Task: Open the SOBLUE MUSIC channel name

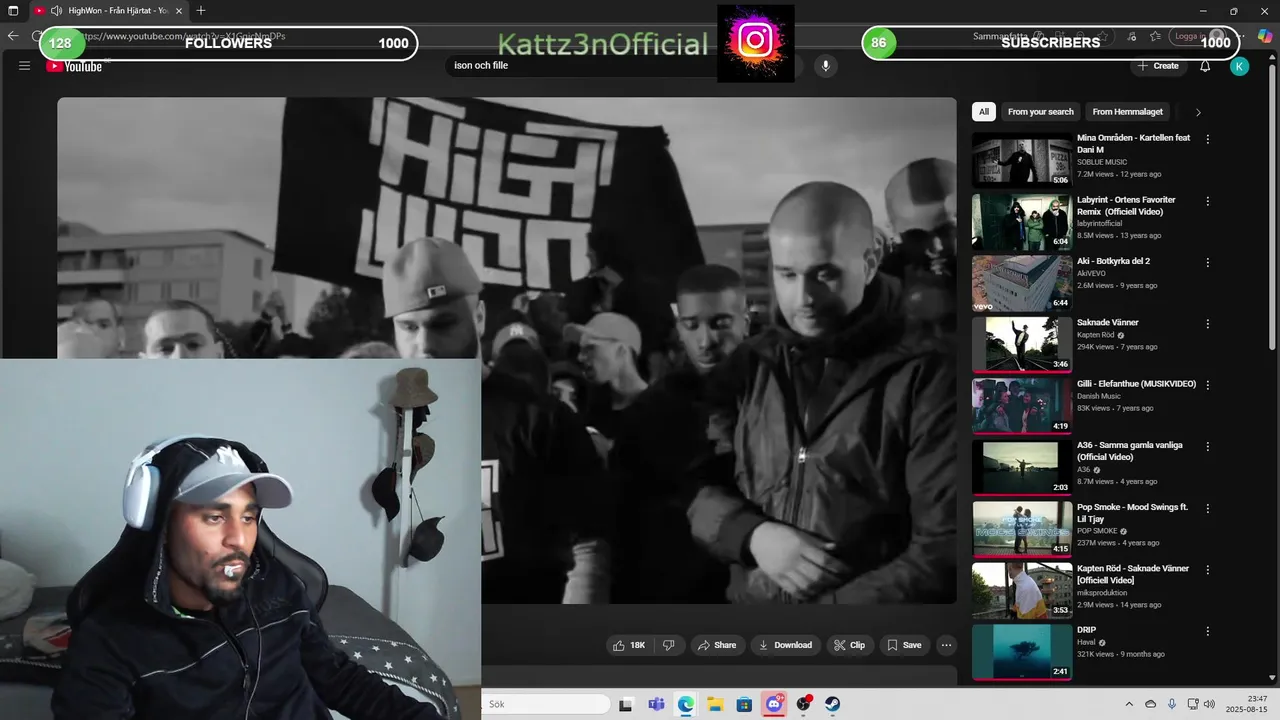Action: pyautogui.click(x=1102, y=162)
